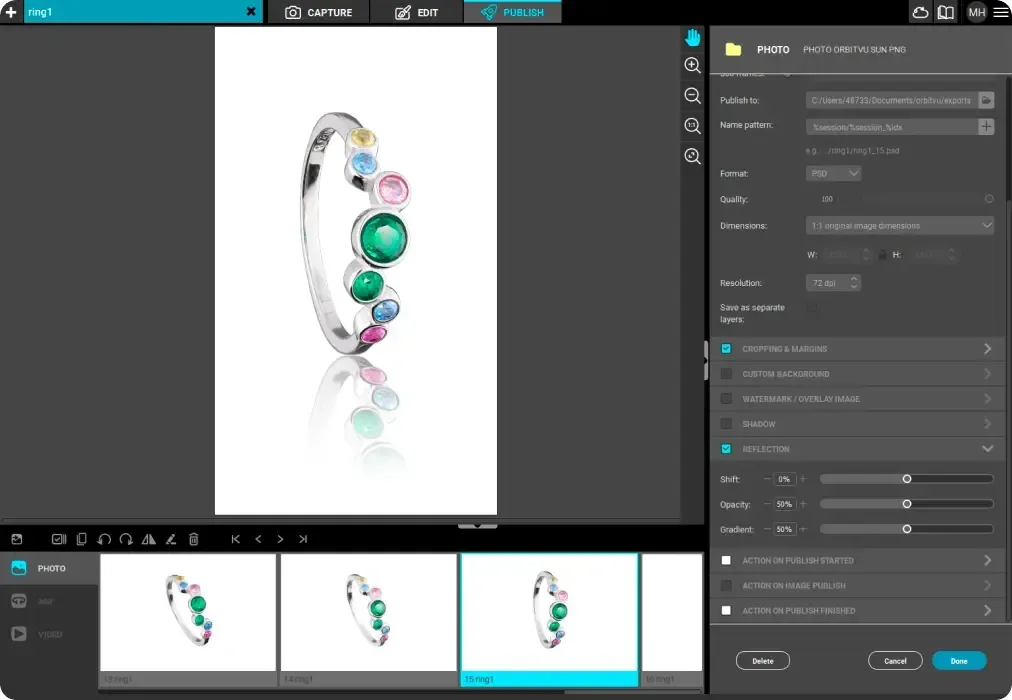Click the zoom out magnifier icon
This screenshot has height=700, width=1012.
coord(692,95)
